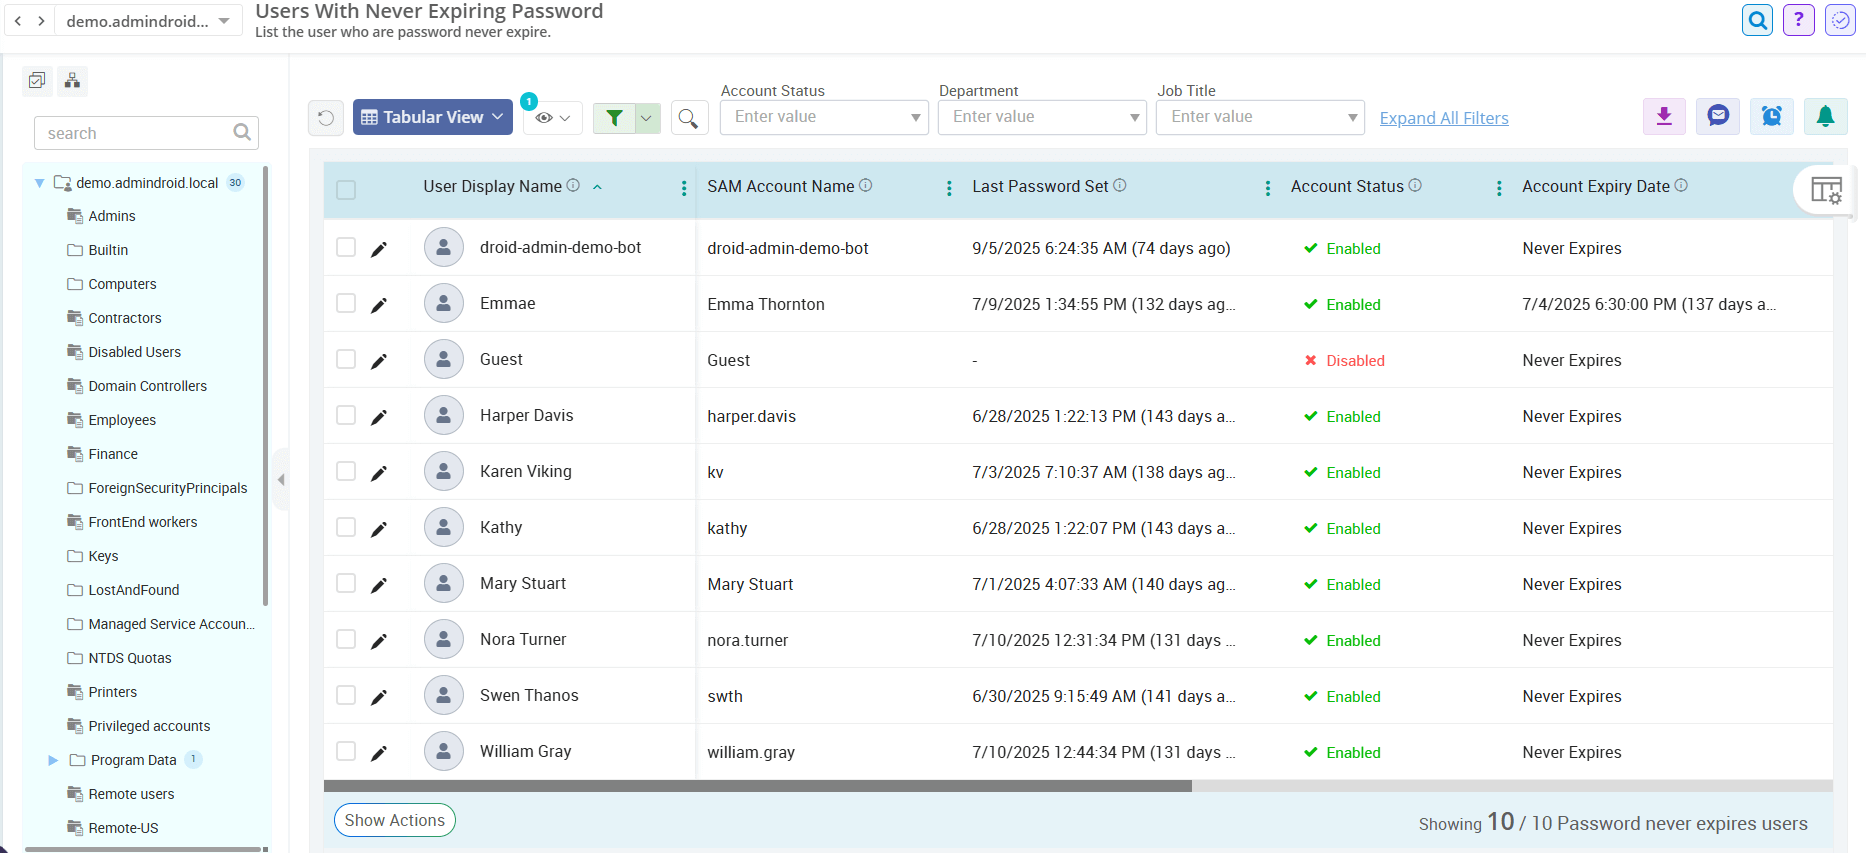
Task: Select the Privileged accounts tree item
Action: [149, 726]
